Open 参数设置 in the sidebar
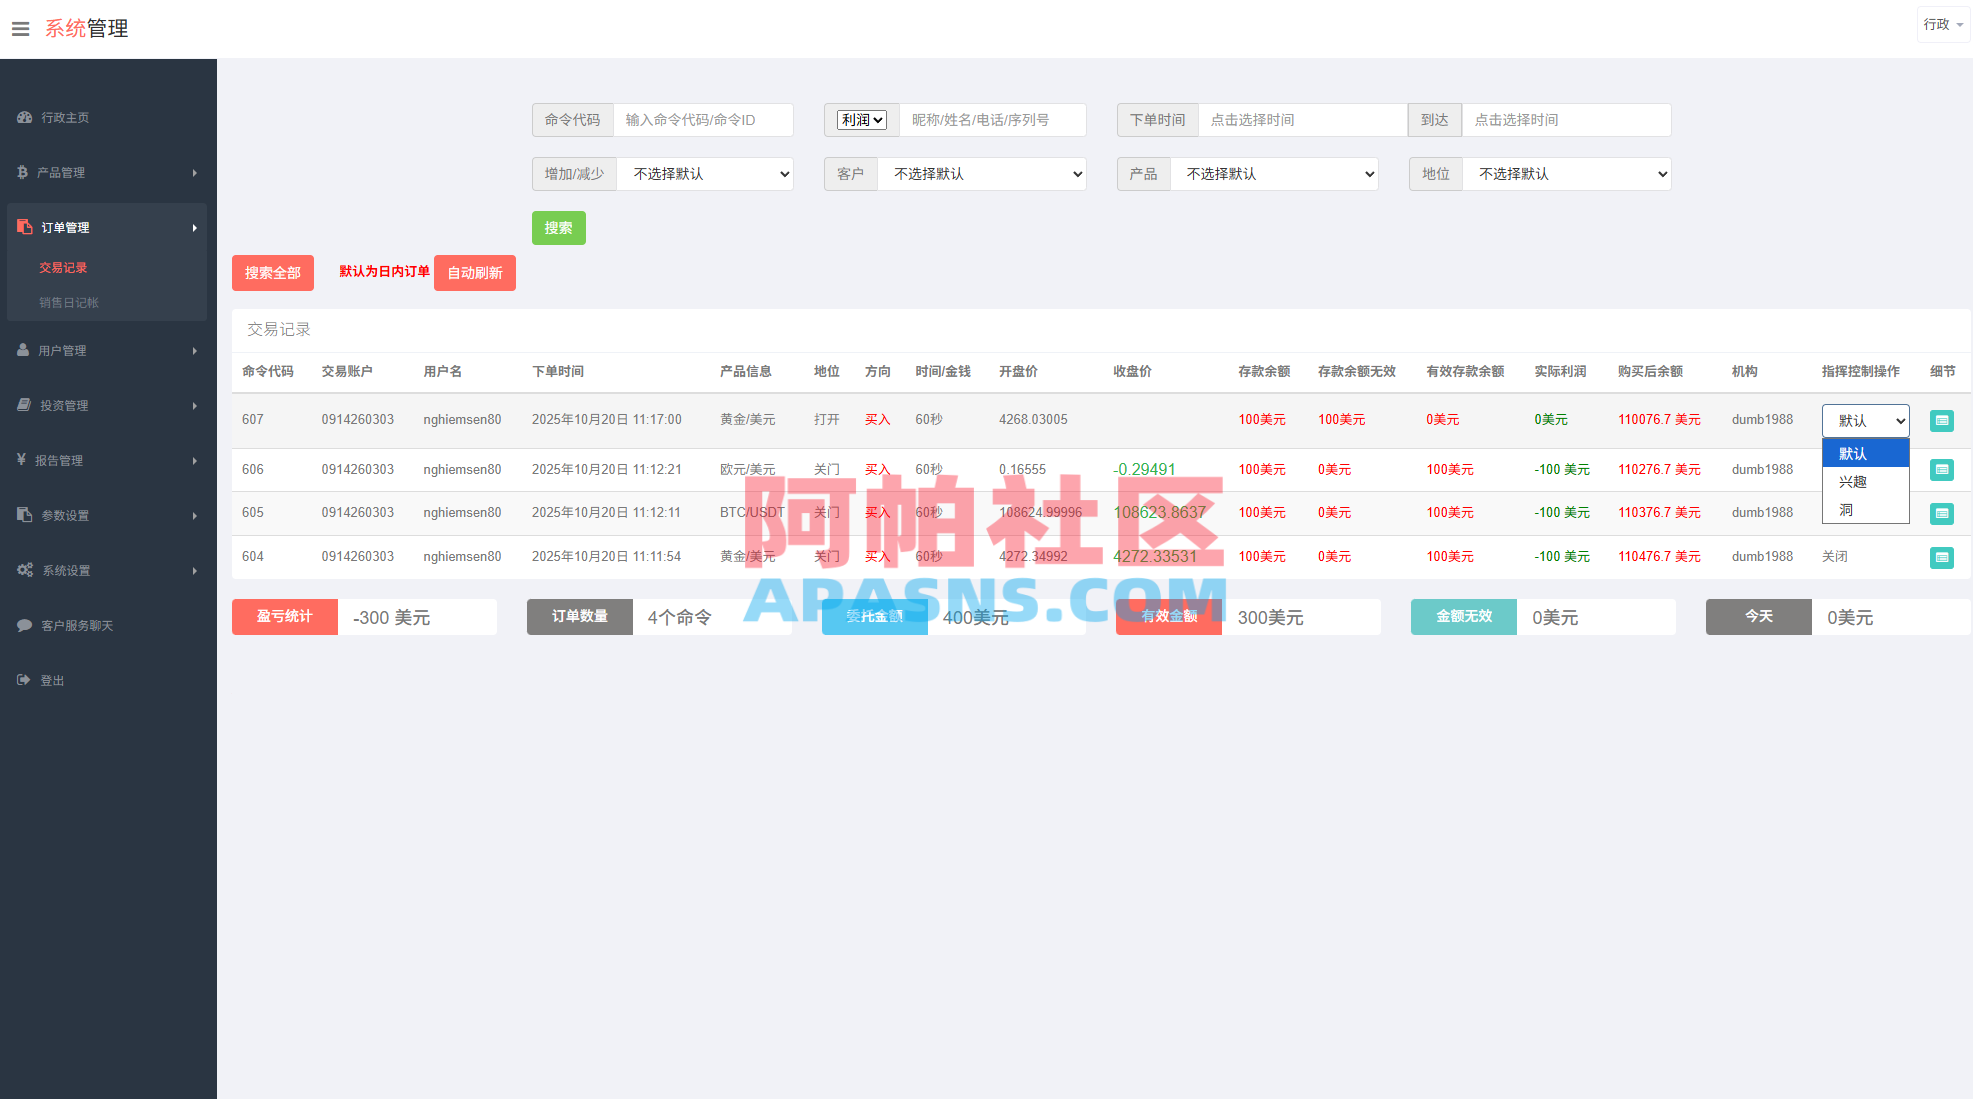The image size is (1973, 1099). [x=64, y=515]
